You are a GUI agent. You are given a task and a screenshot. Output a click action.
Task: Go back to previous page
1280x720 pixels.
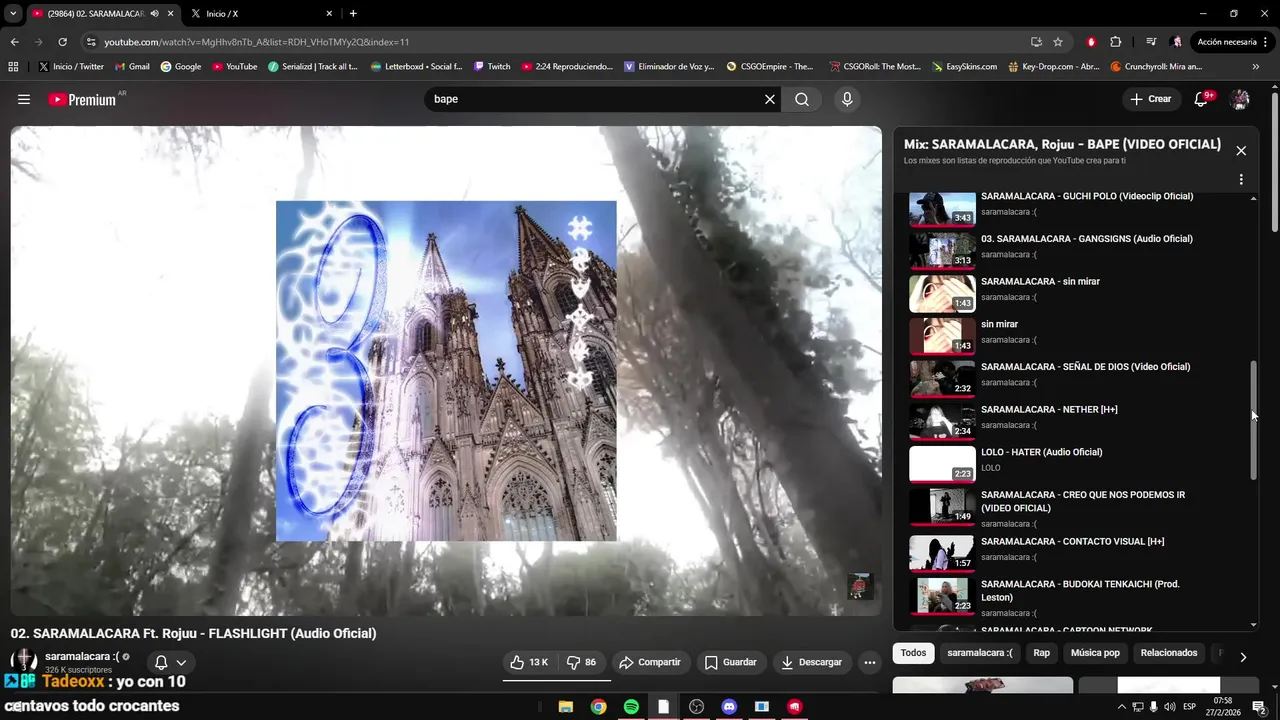click(15, 42)
